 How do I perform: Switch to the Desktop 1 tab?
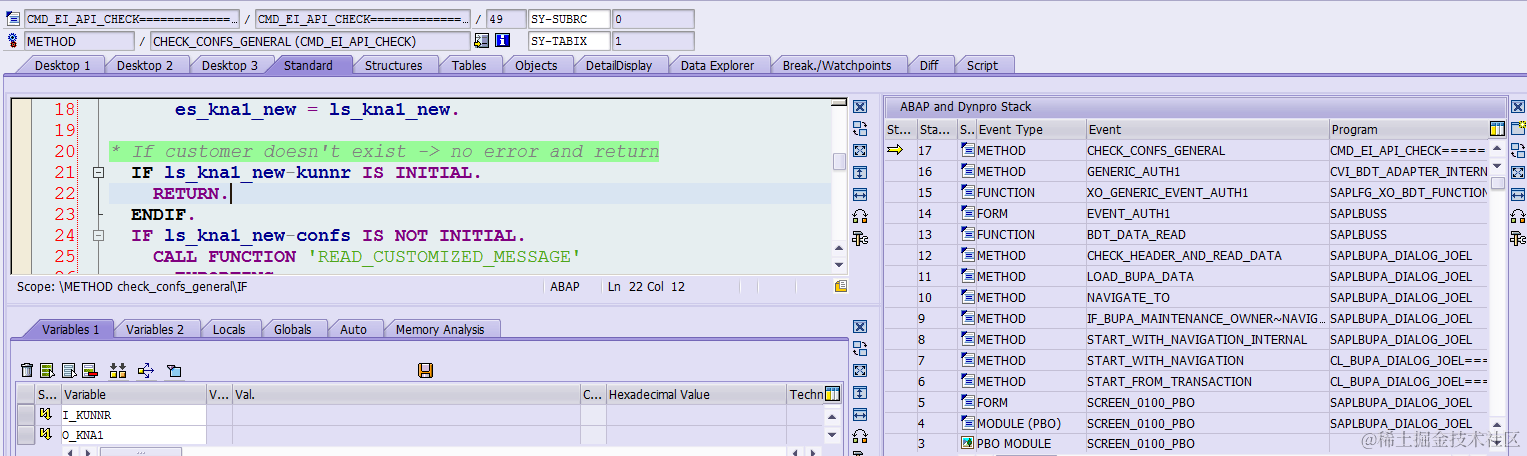click(x=63, y=65)
